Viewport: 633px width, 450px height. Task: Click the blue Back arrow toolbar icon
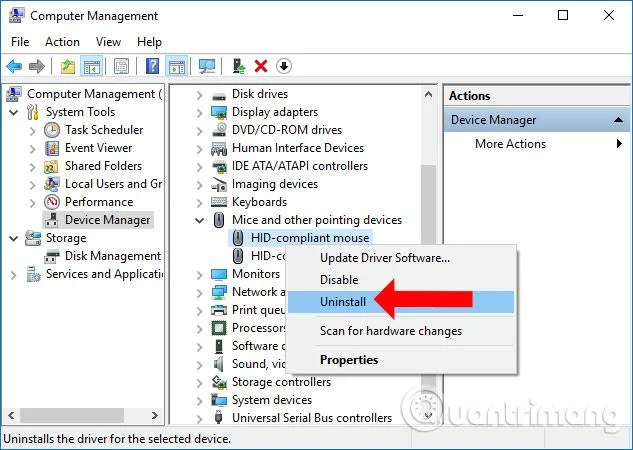click(14, 66)
